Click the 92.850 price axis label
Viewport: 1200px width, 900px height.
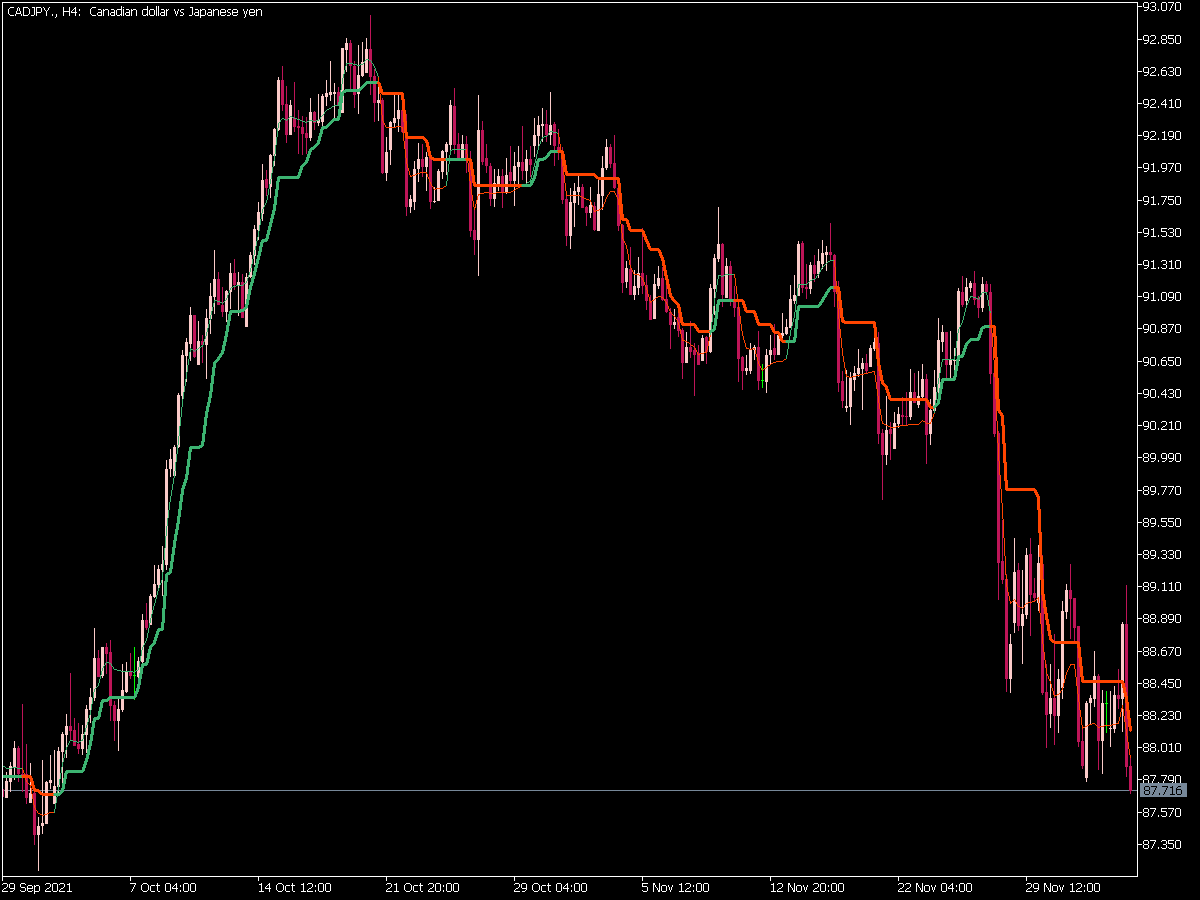click(1163, 39)
